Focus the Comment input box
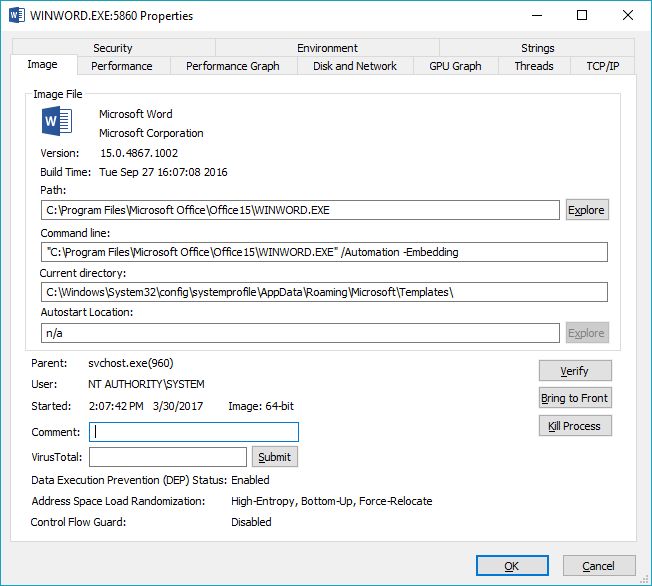Viewport: 652px width, 586px height. point(194,432)
